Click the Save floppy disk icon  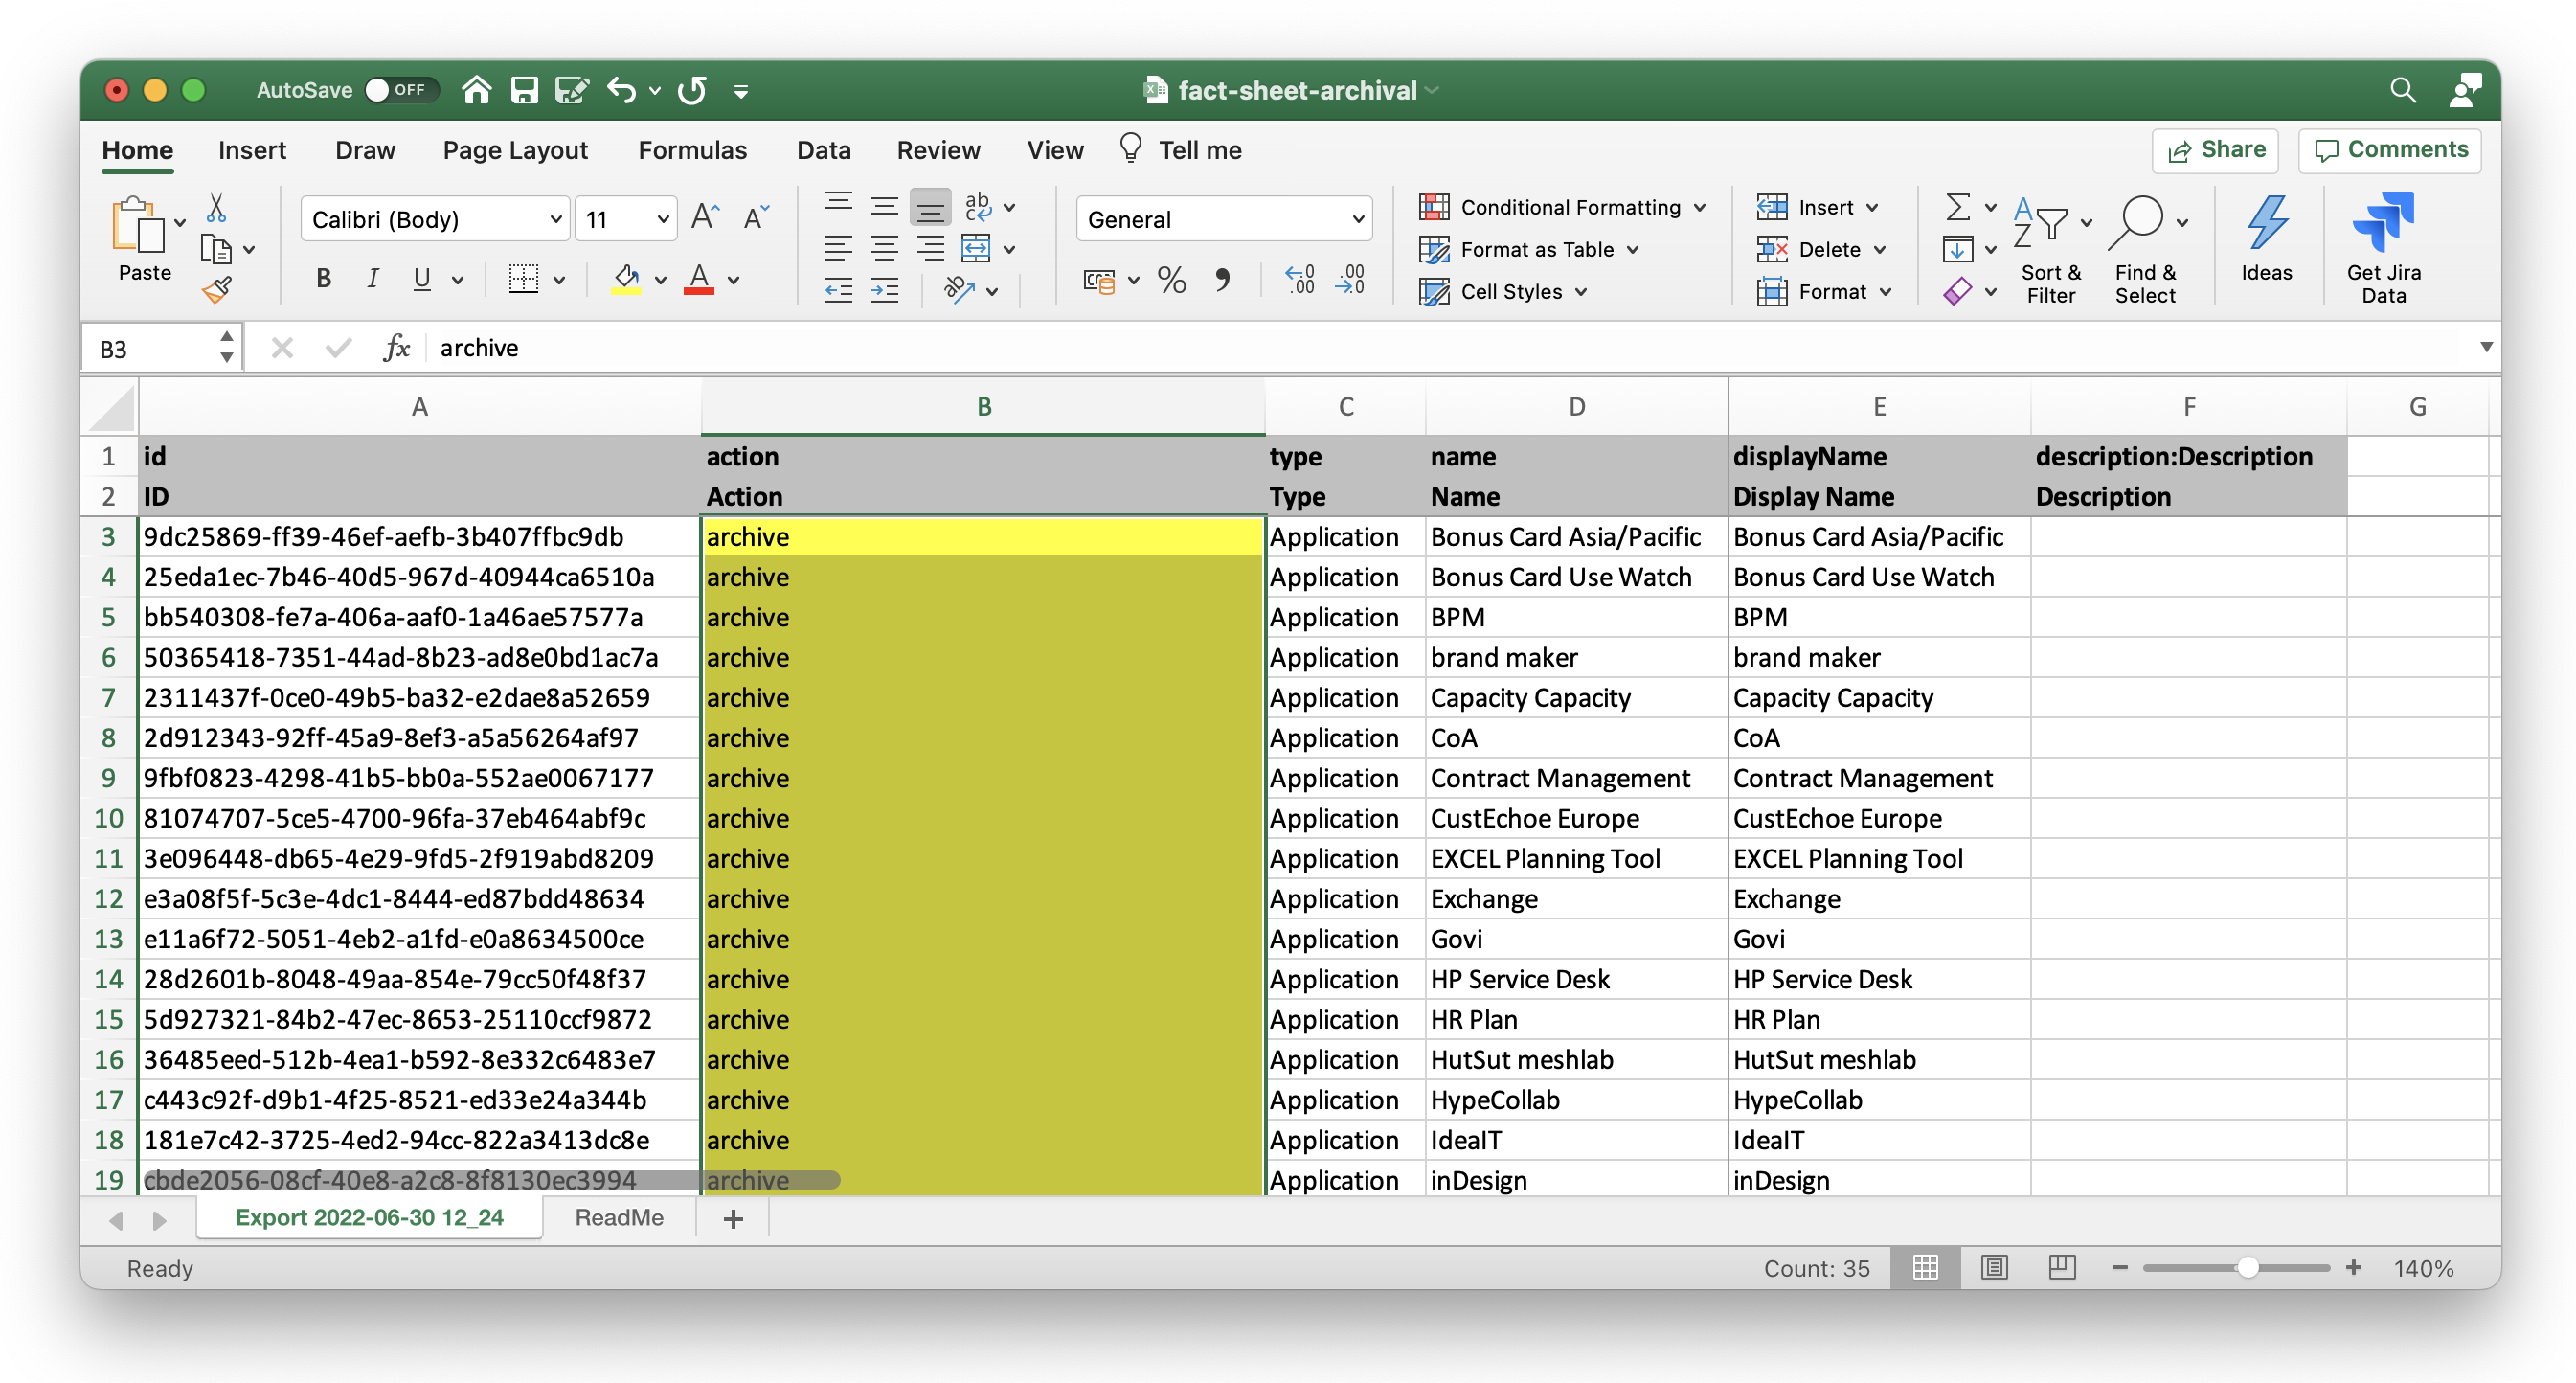tap(524, 90)
